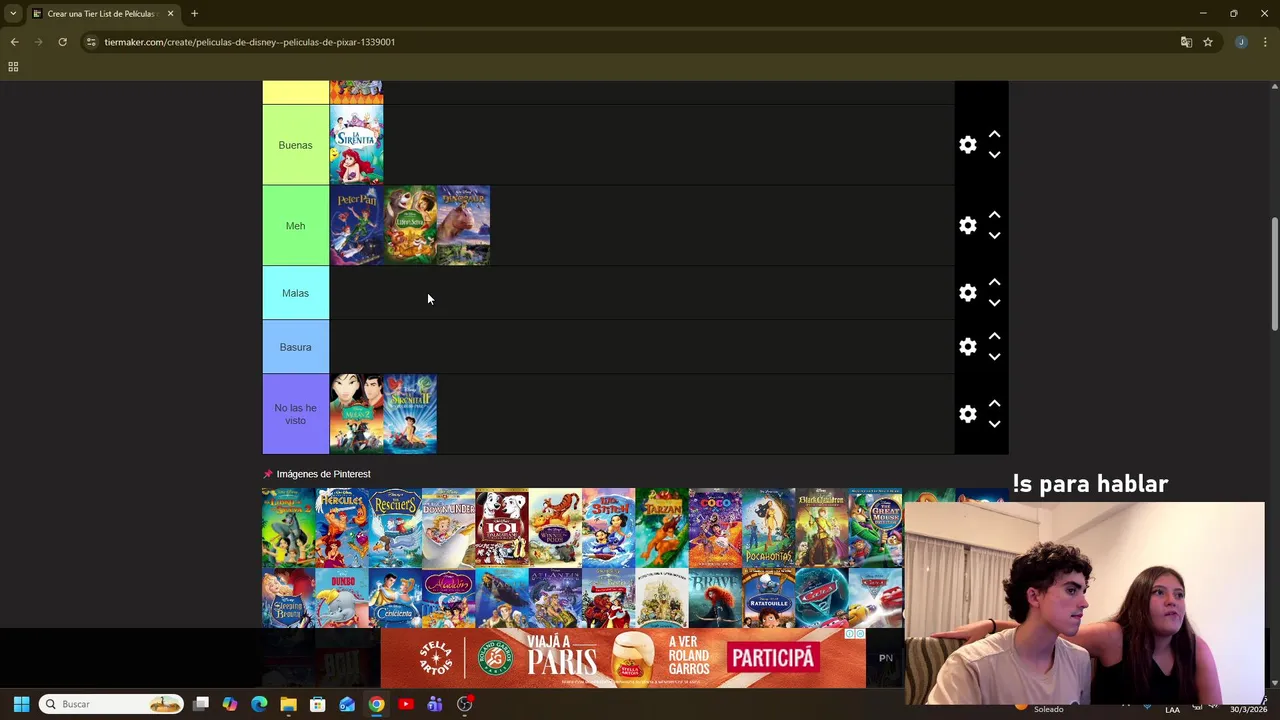Screen dimensions: 1280x720
Task: Move Meh tier up with arrow
Action: pos(994,215)
